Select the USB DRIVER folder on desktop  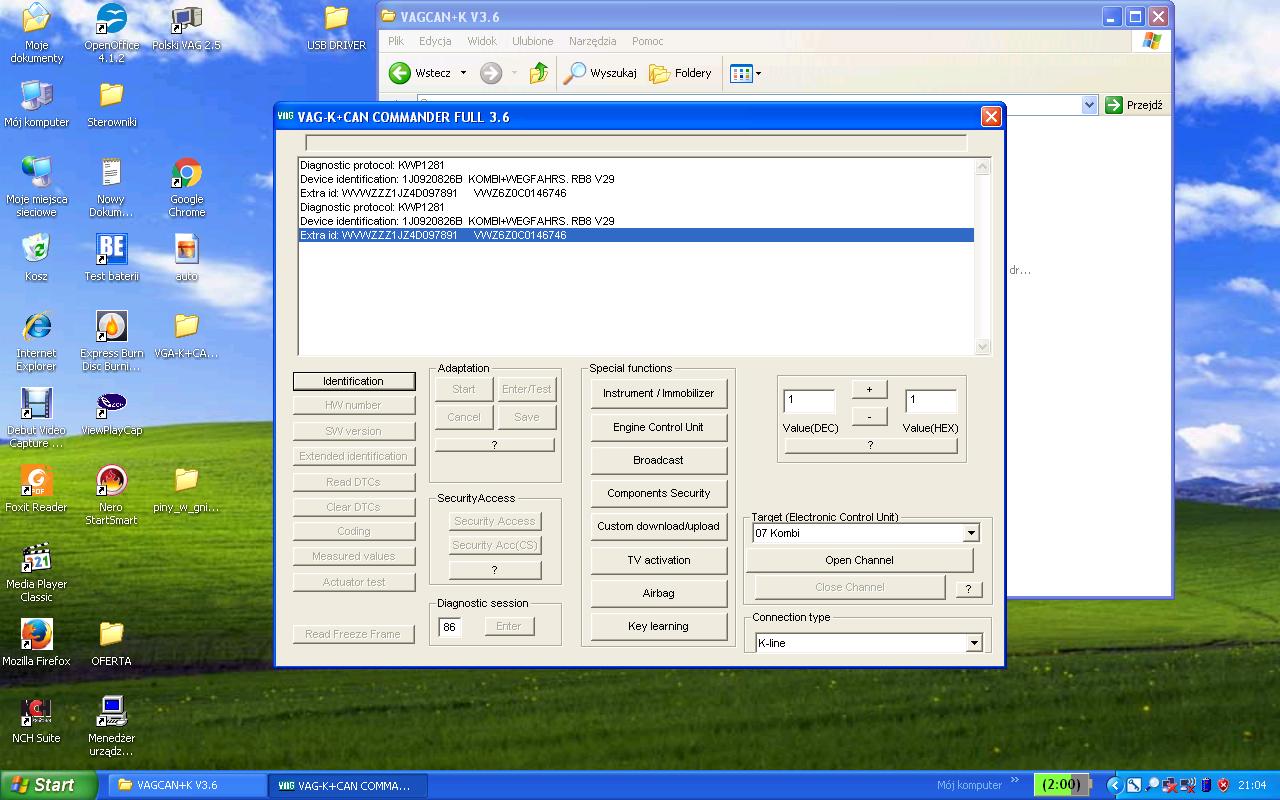pos(336,28)
